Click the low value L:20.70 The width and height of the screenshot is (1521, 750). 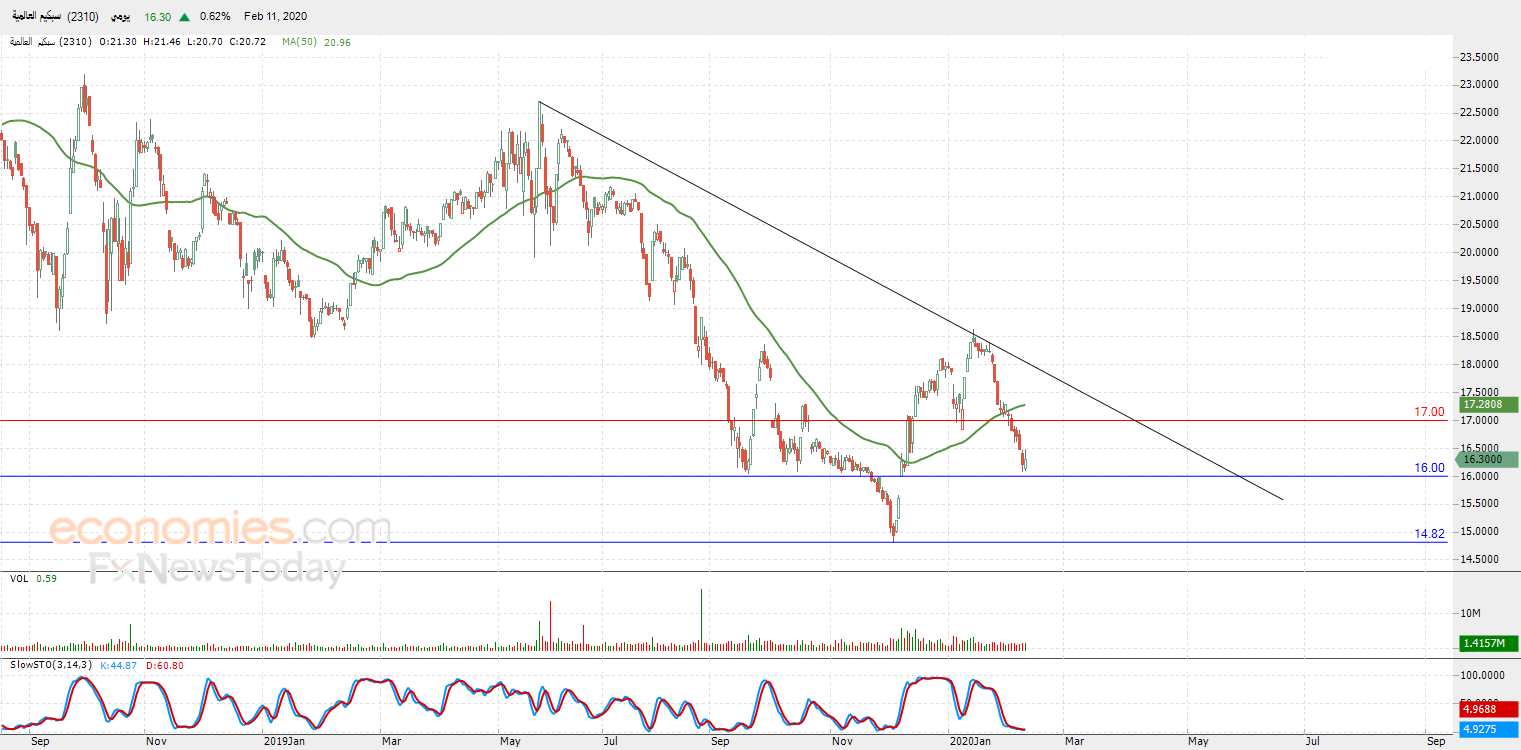click(x=204, y=42)
